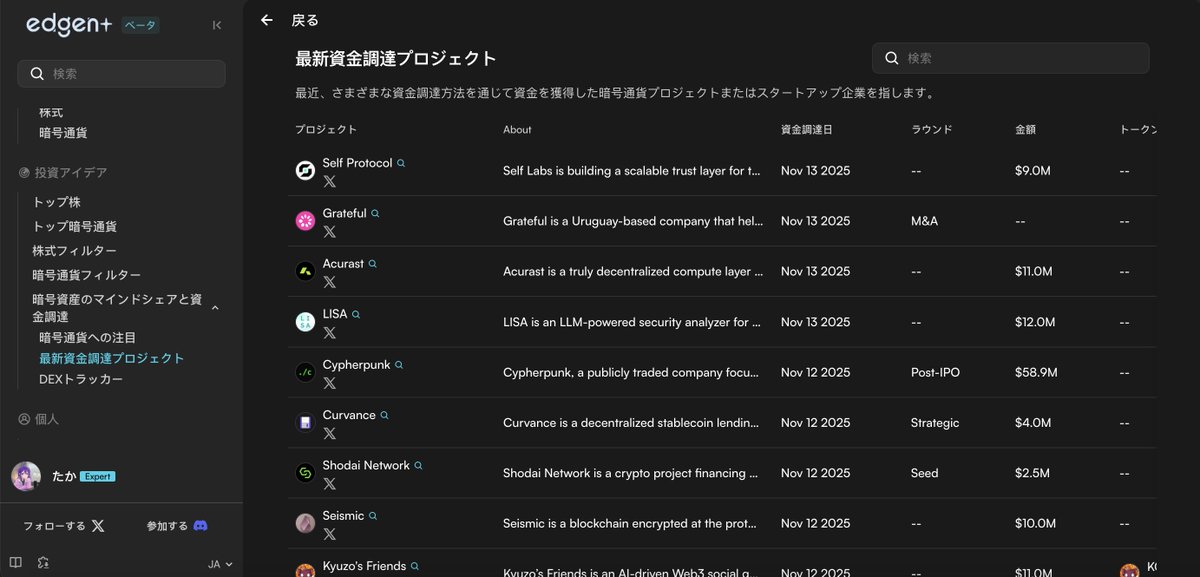Click magnifier icon next to Cypherpunk
Image resolution: width=1200 pixels, height=577 pixels.
coord(399,365)
